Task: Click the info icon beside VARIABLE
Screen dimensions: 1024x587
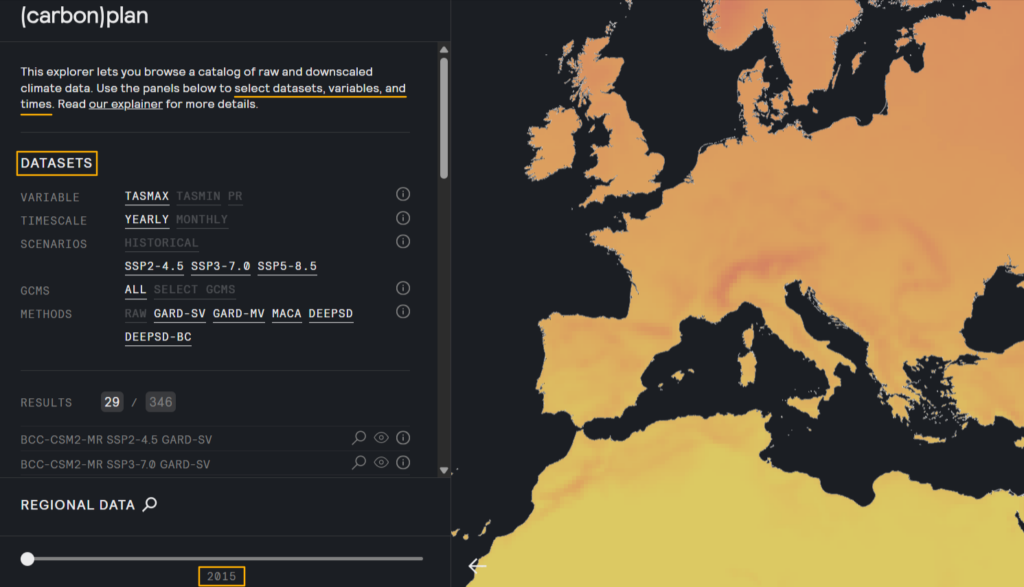Action: (x=403, y=194)
